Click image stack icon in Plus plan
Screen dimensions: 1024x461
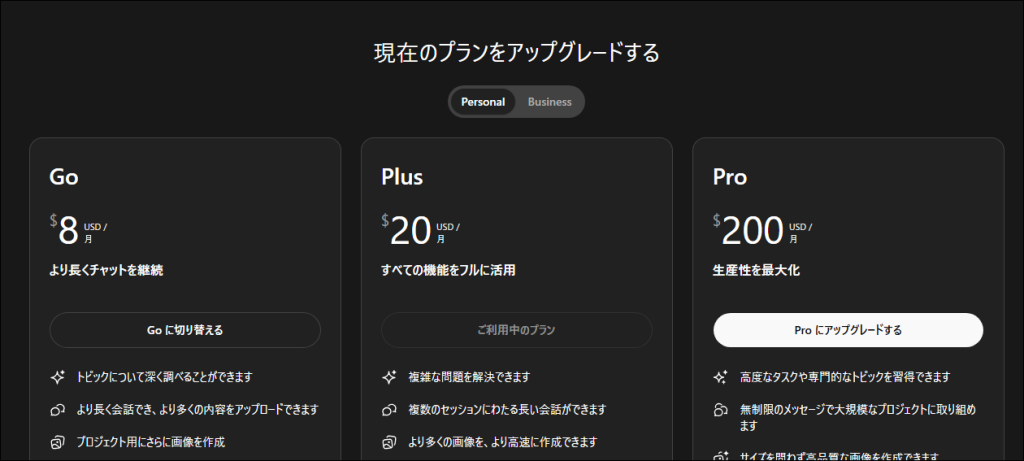389,441
